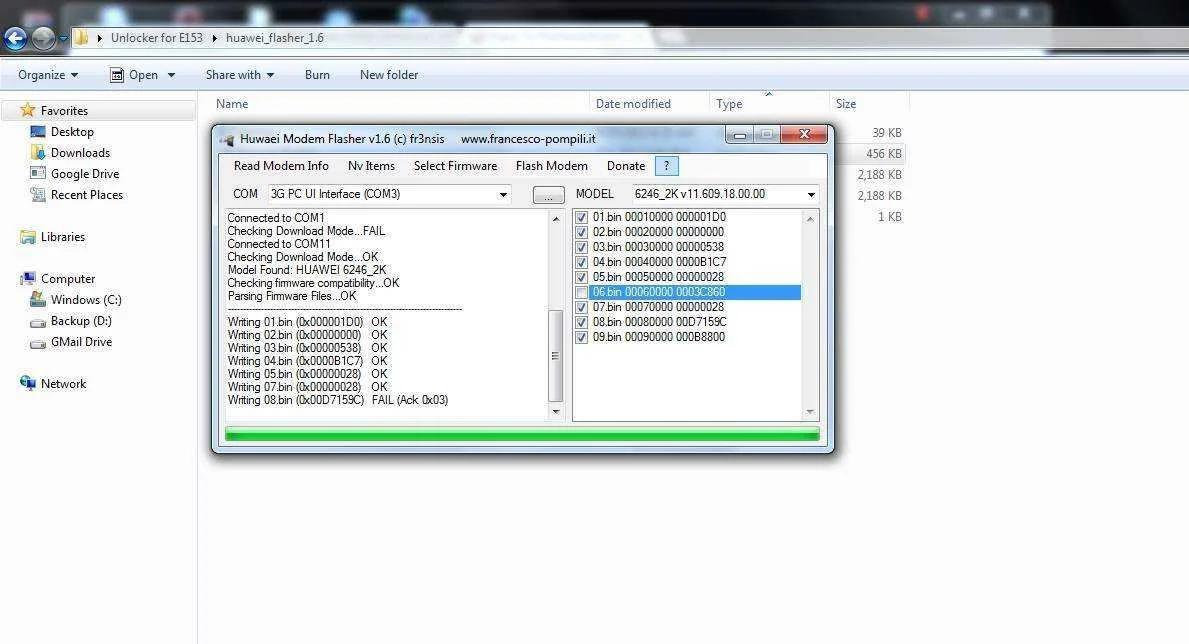1189x644 pixels.
Task: Click the Google Drive icon
Action: tap(37, 173)
